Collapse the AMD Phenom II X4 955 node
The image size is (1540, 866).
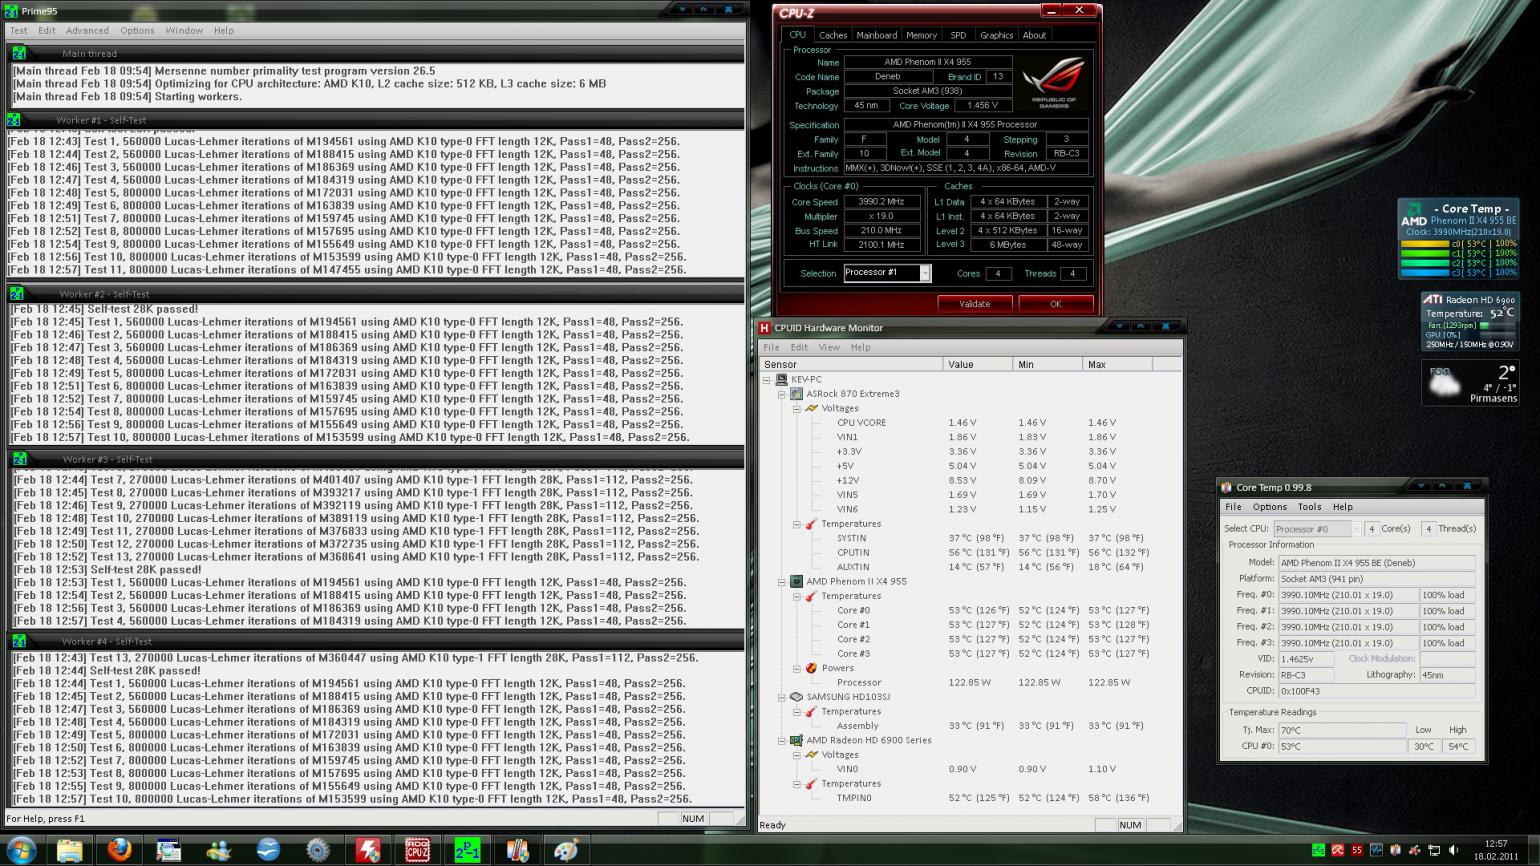(782, 582)
